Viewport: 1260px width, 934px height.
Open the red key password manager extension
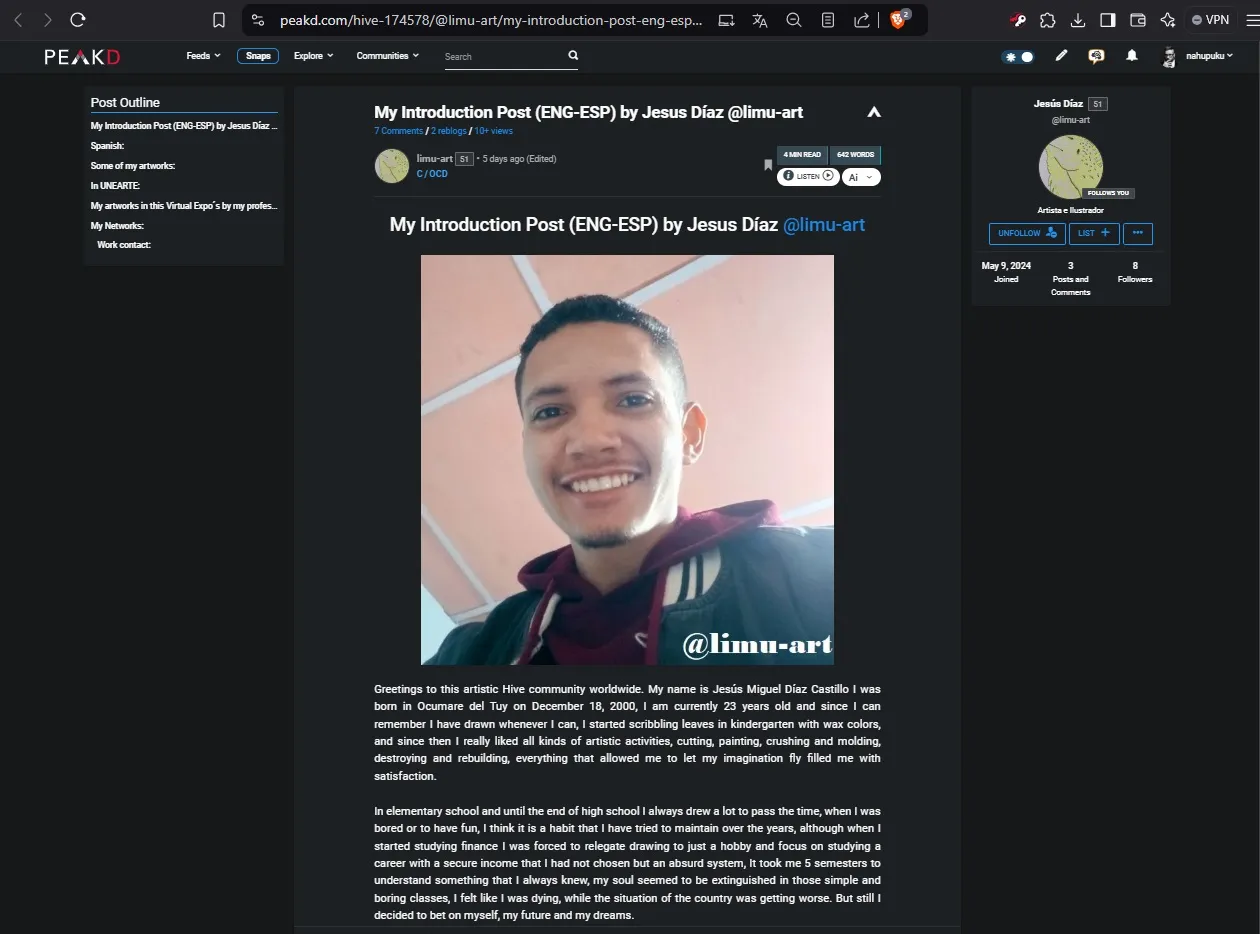pyautogui.click(x=1017, y=20)
